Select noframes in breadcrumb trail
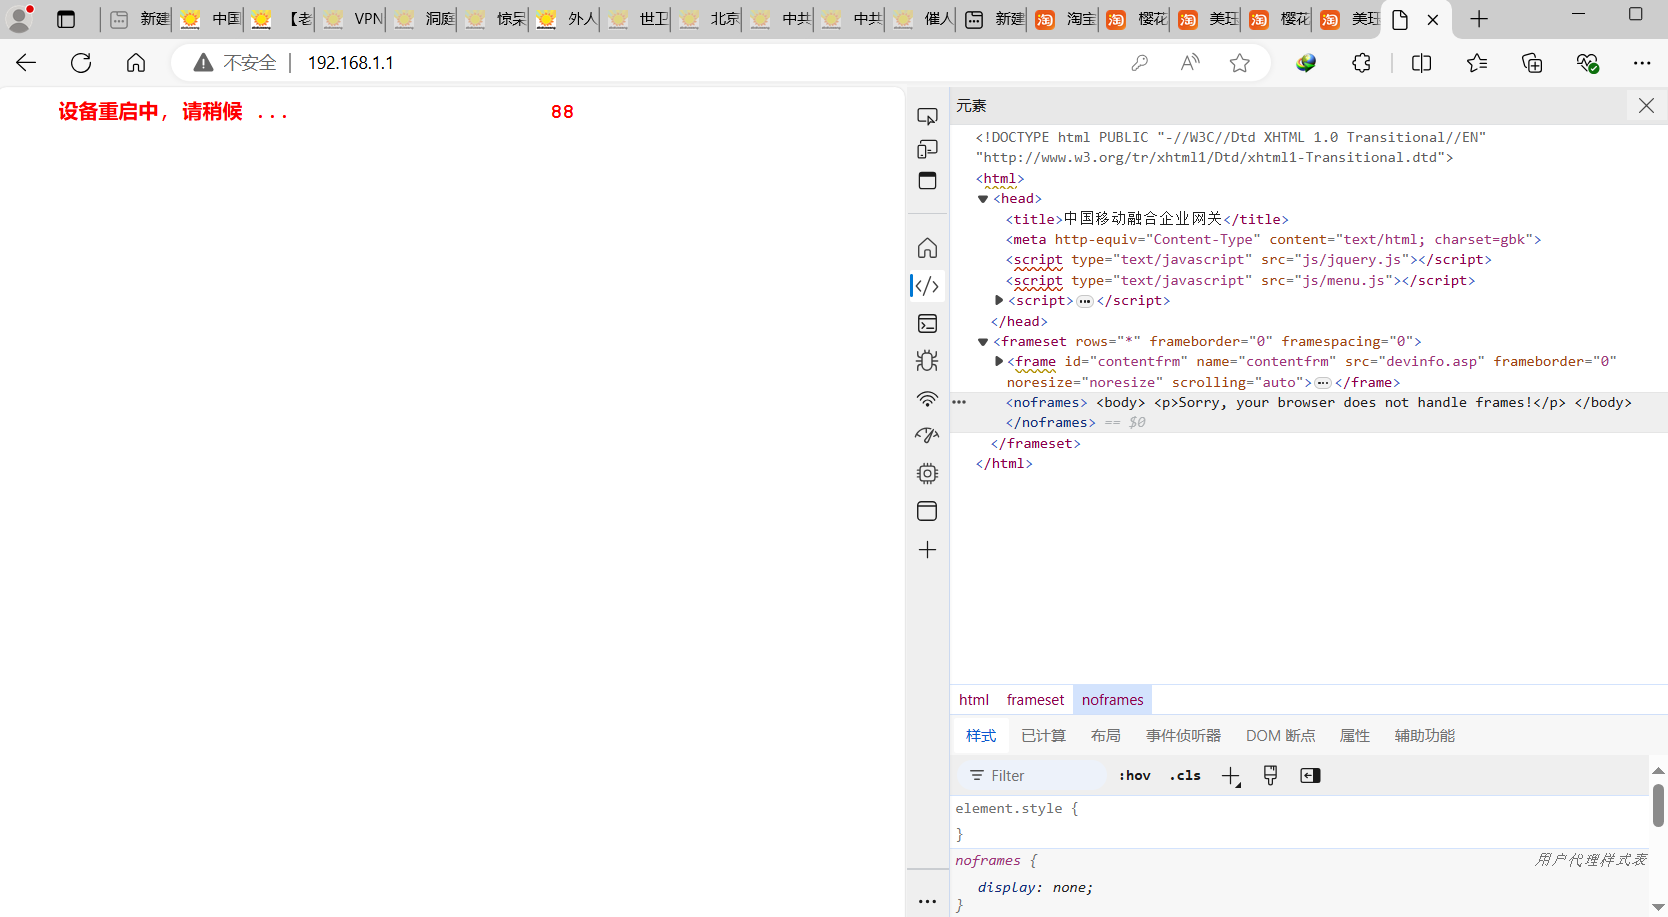 1112,700
